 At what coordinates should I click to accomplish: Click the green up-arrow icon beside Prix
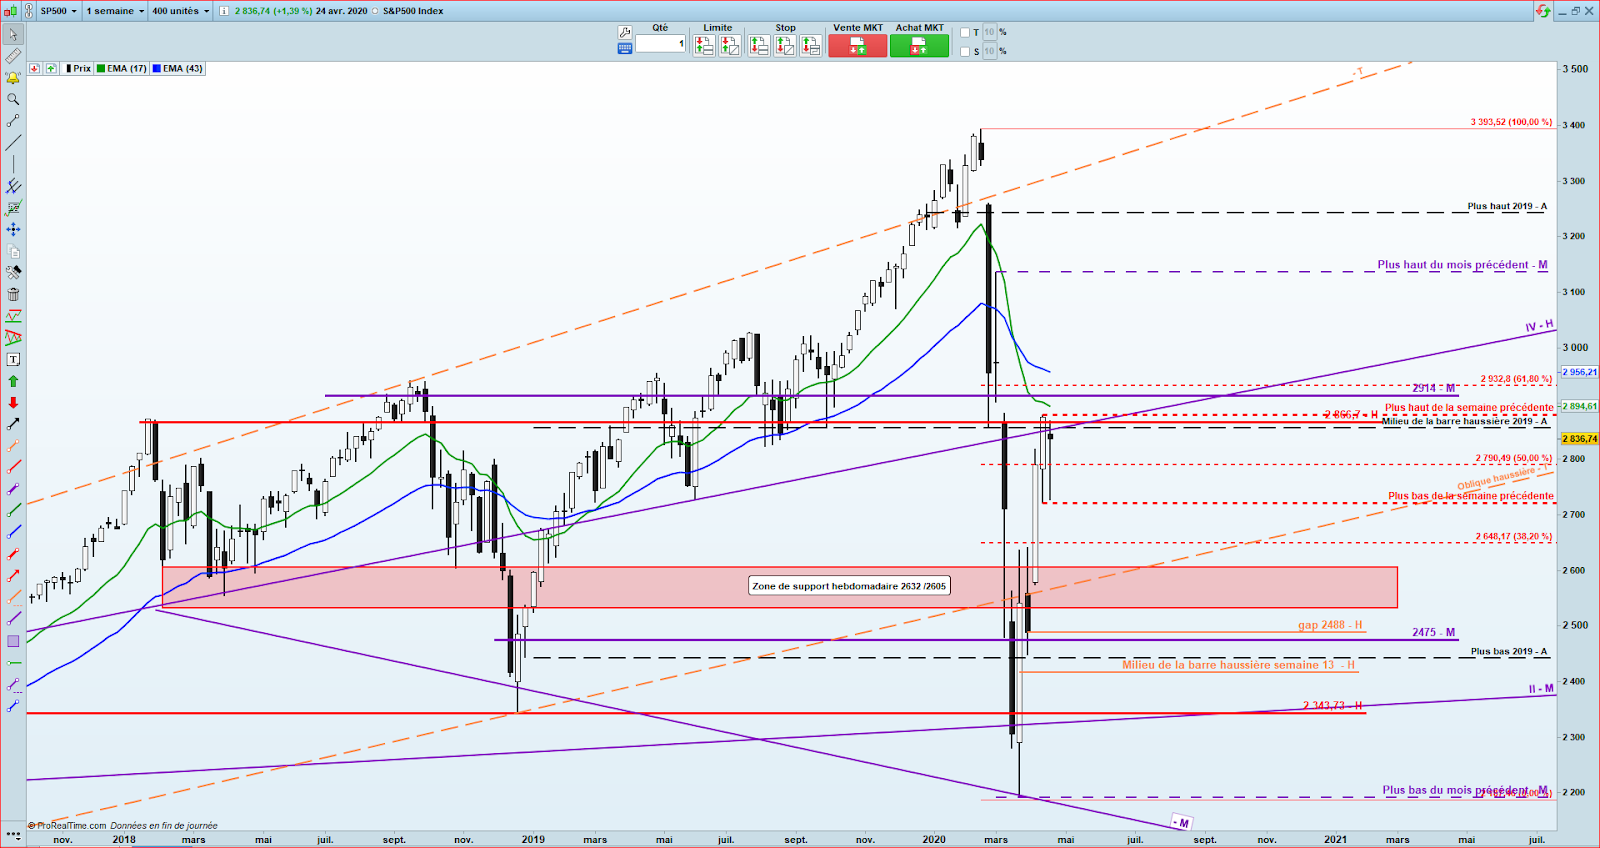(x=51, y=69)
